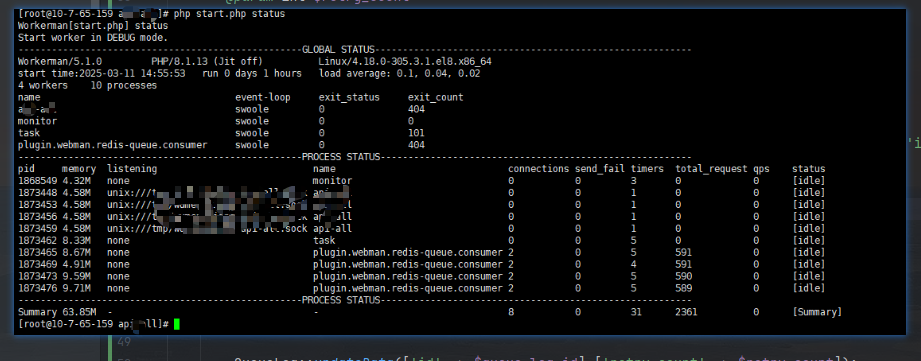Select pid 1873459
The width and height of the screenshot is (921, 361).
38,228
